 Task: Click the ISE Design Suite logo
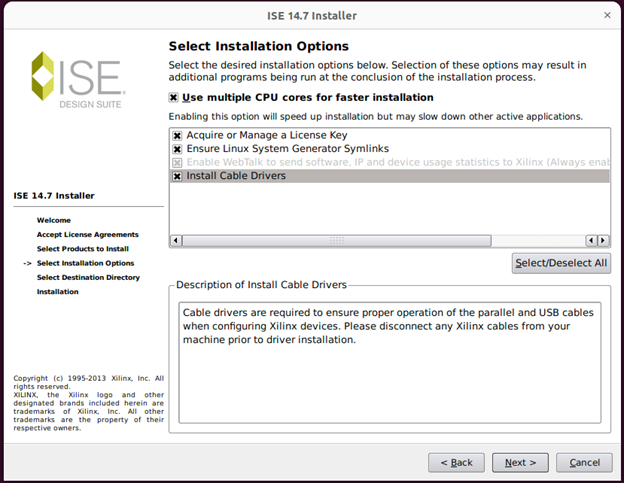click(78, 80)
